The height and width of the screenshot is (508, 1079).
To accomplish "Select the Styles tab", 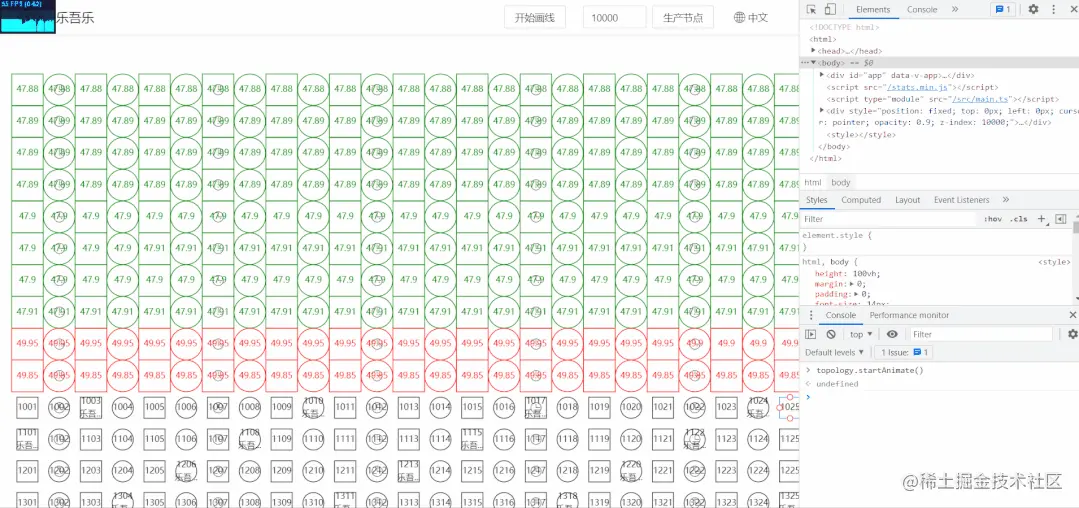I will click(x=816, y=200).
